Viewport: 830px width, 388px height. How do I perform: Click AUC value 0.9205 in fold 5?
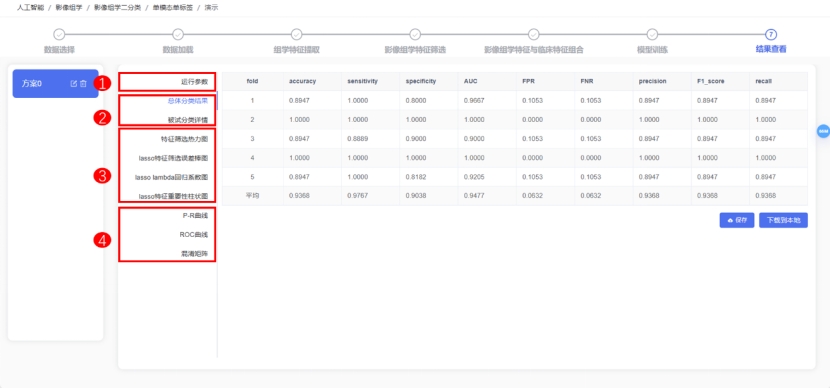[x=474, y=177]
